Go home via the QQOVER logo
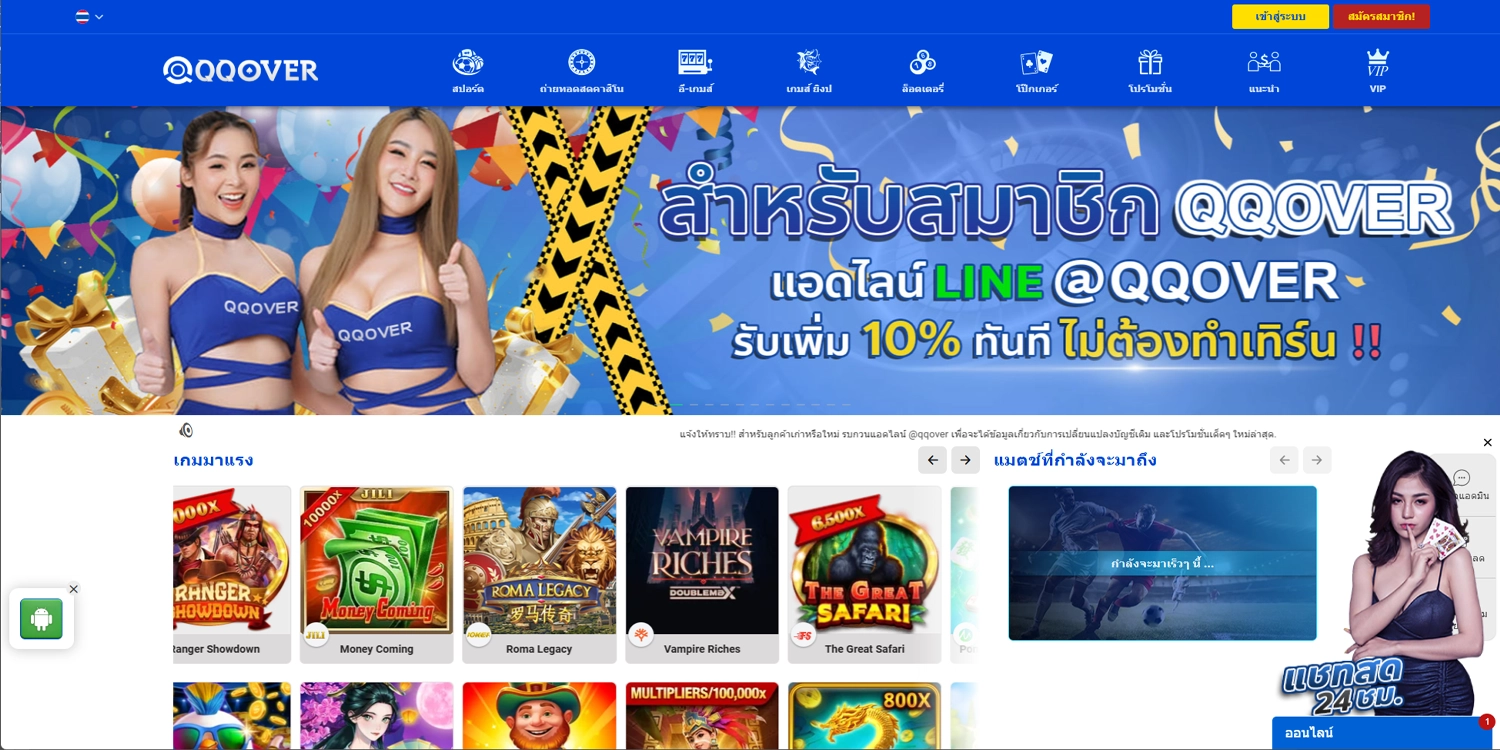Viewport: 1500px width, 750px height. [x=241, y=70]
